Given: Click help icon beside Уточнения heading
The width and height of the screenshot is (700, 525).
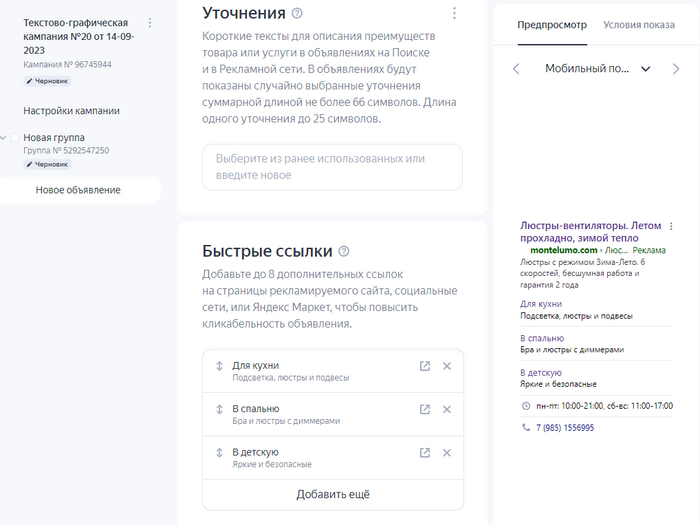Looking at the screenshot, I should click(296, 13).
